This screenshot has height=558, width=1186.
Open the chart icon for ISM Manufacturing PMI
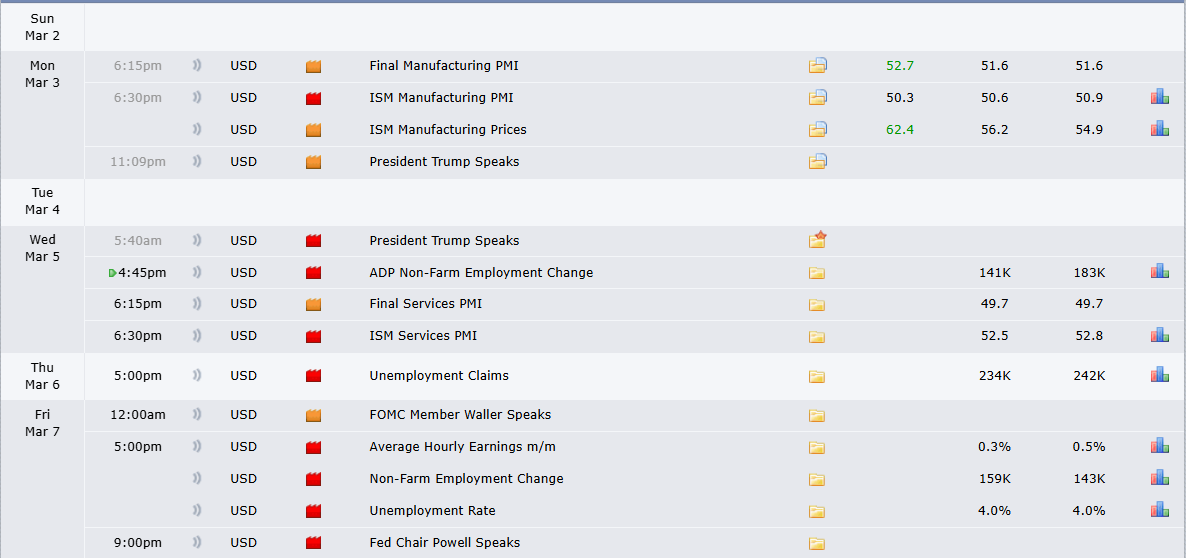click(x=1159, y=98)
